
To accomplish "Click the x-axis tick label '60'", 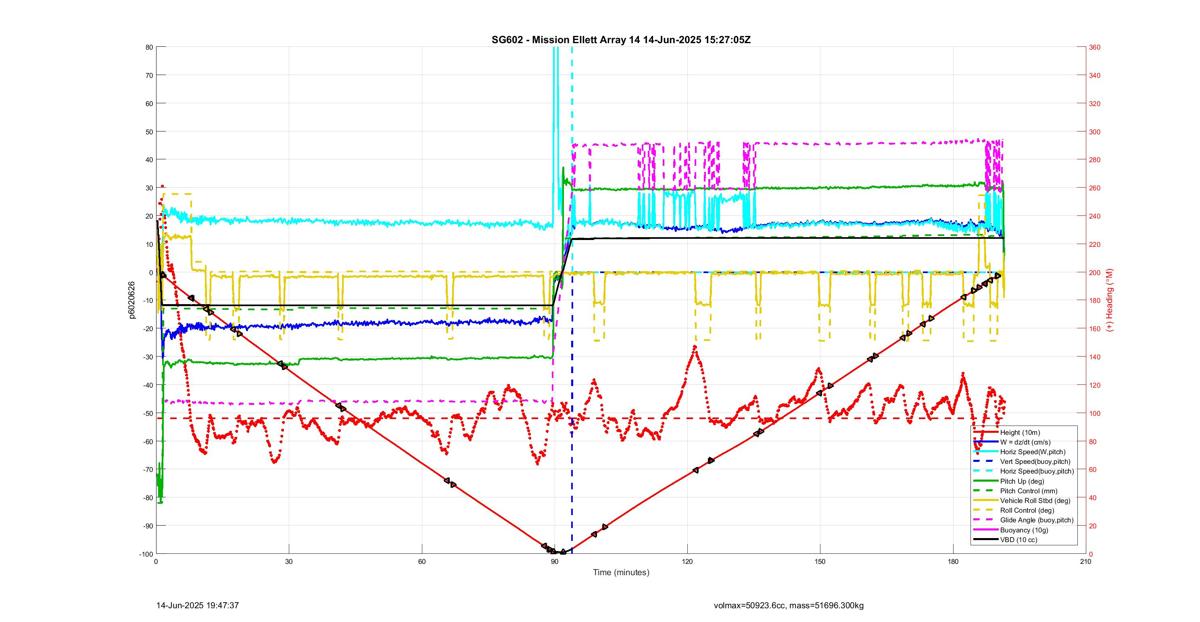I will coord(422,561).
